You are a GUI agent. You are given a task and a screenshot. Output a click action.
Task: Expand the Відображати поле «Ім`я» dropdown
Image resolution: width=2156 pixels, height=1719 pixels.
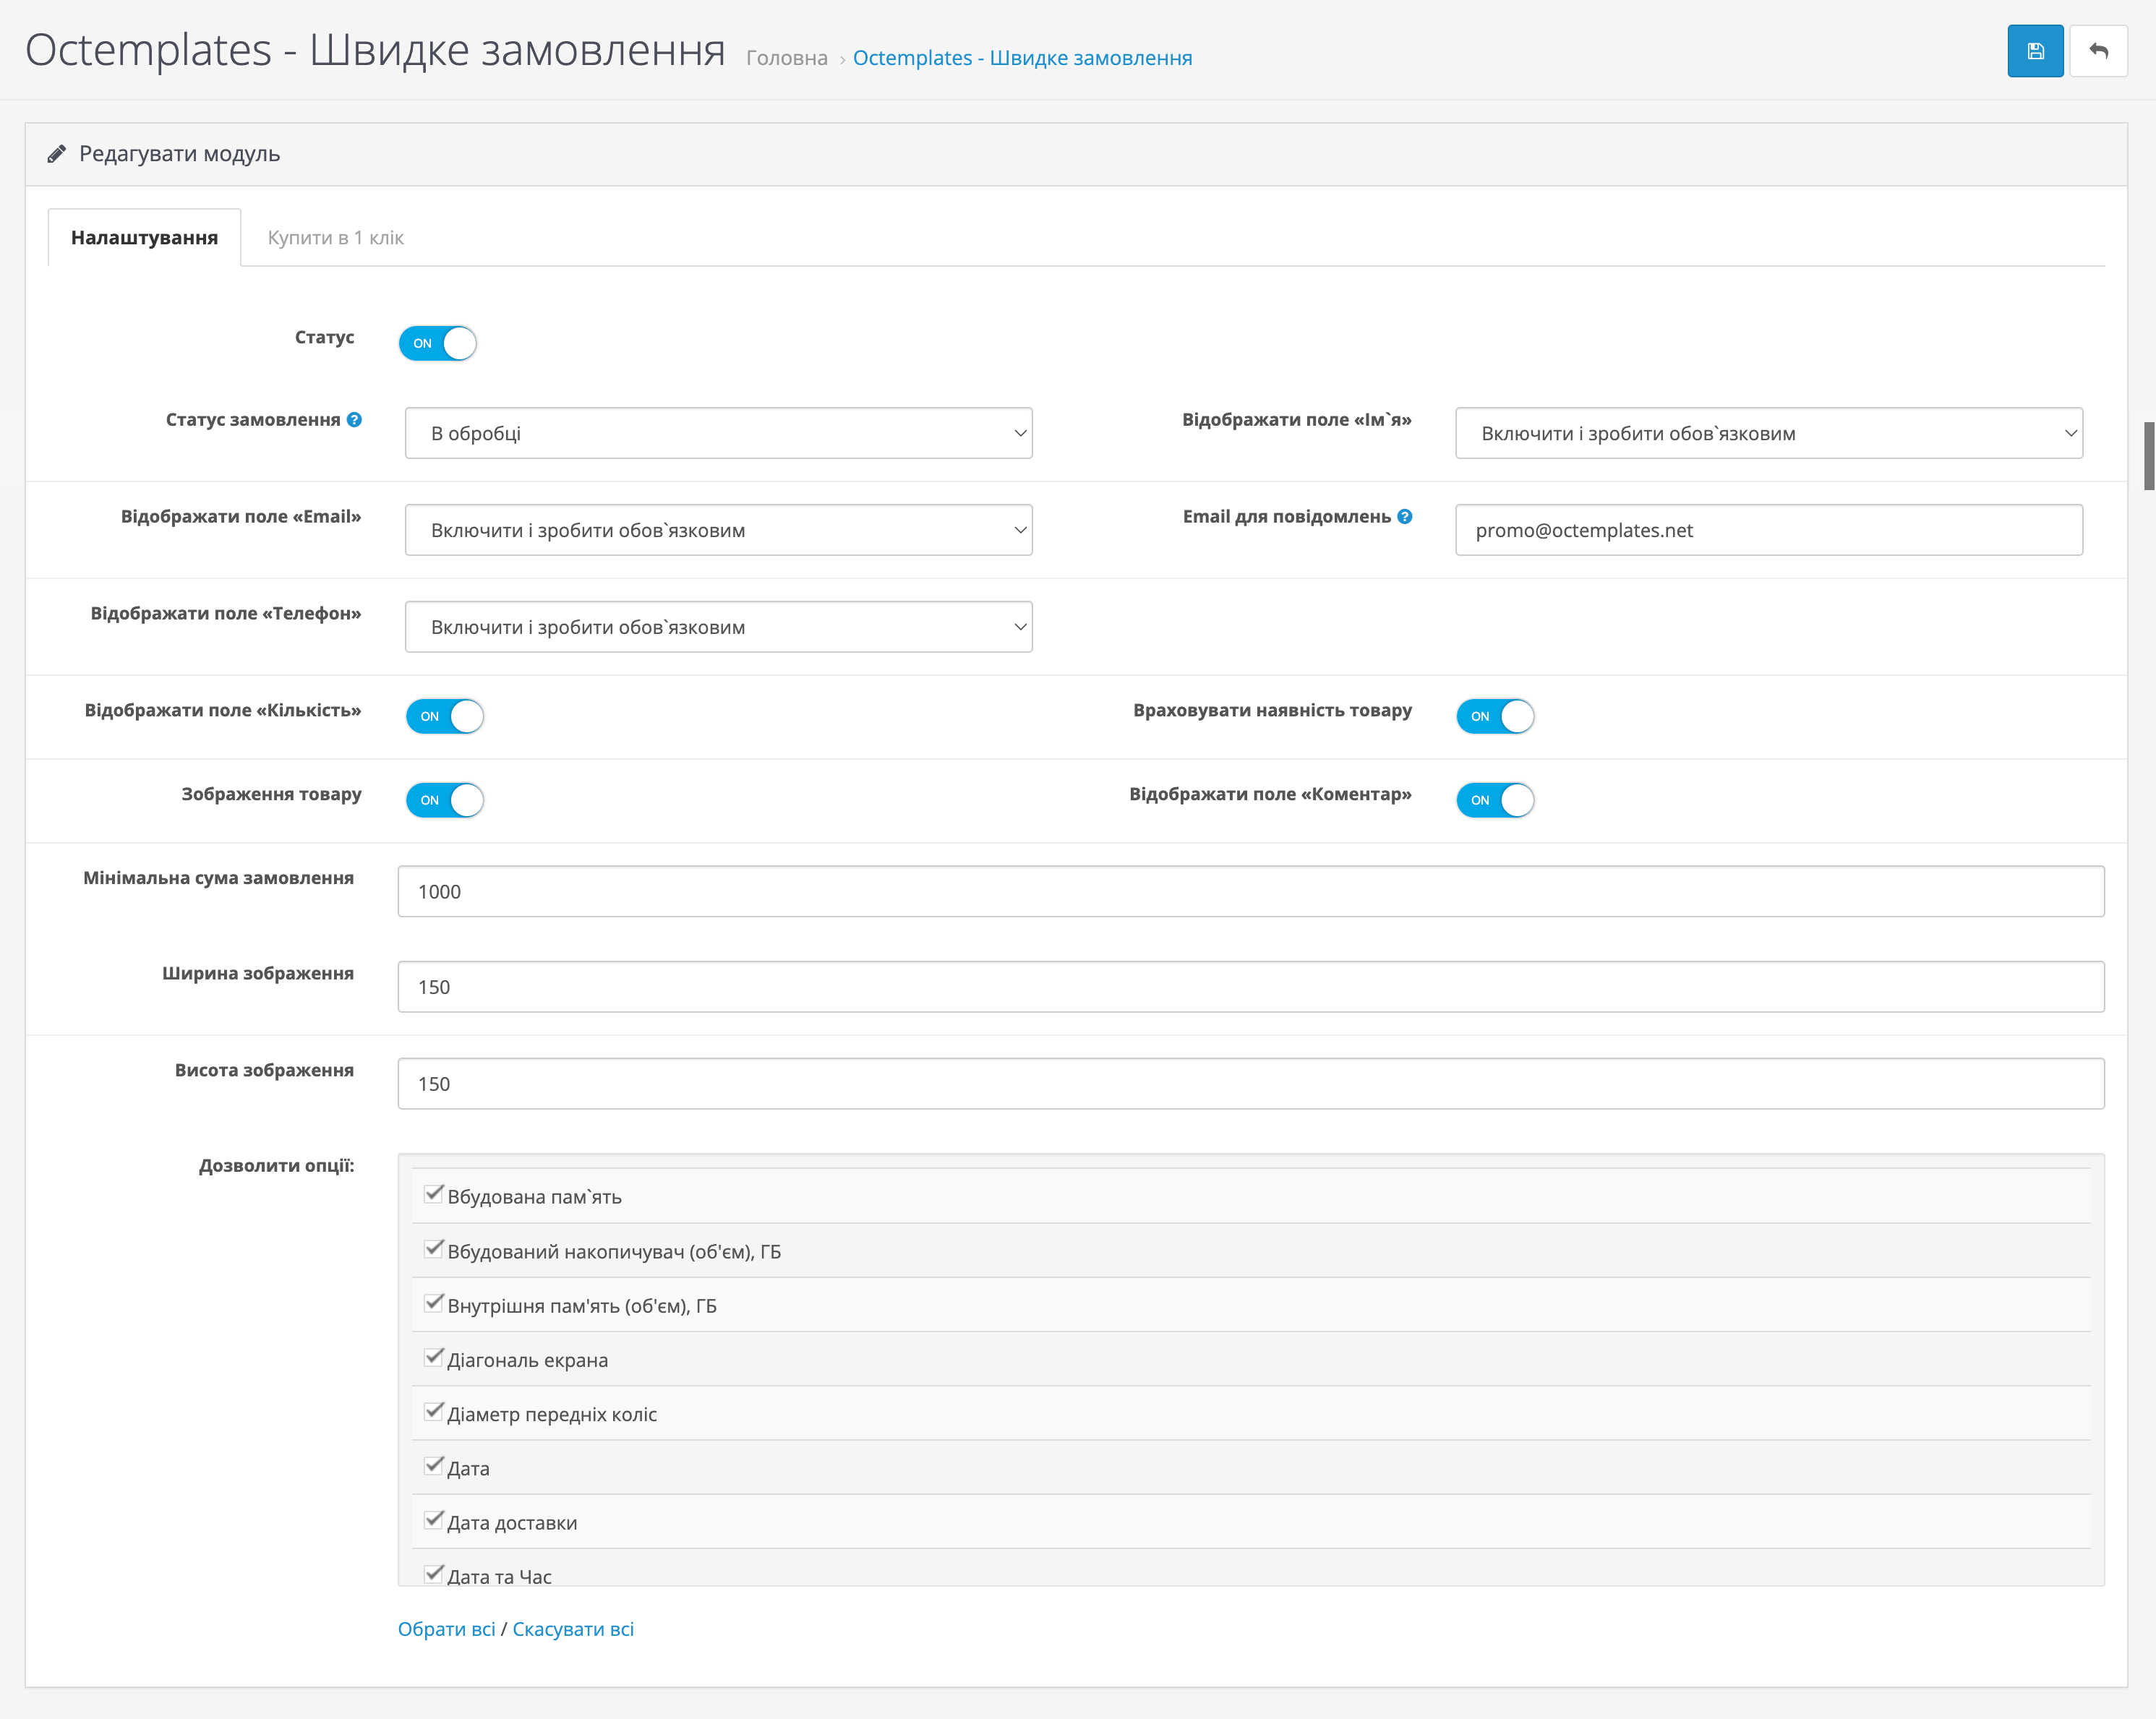click(x=1768, y=433)
